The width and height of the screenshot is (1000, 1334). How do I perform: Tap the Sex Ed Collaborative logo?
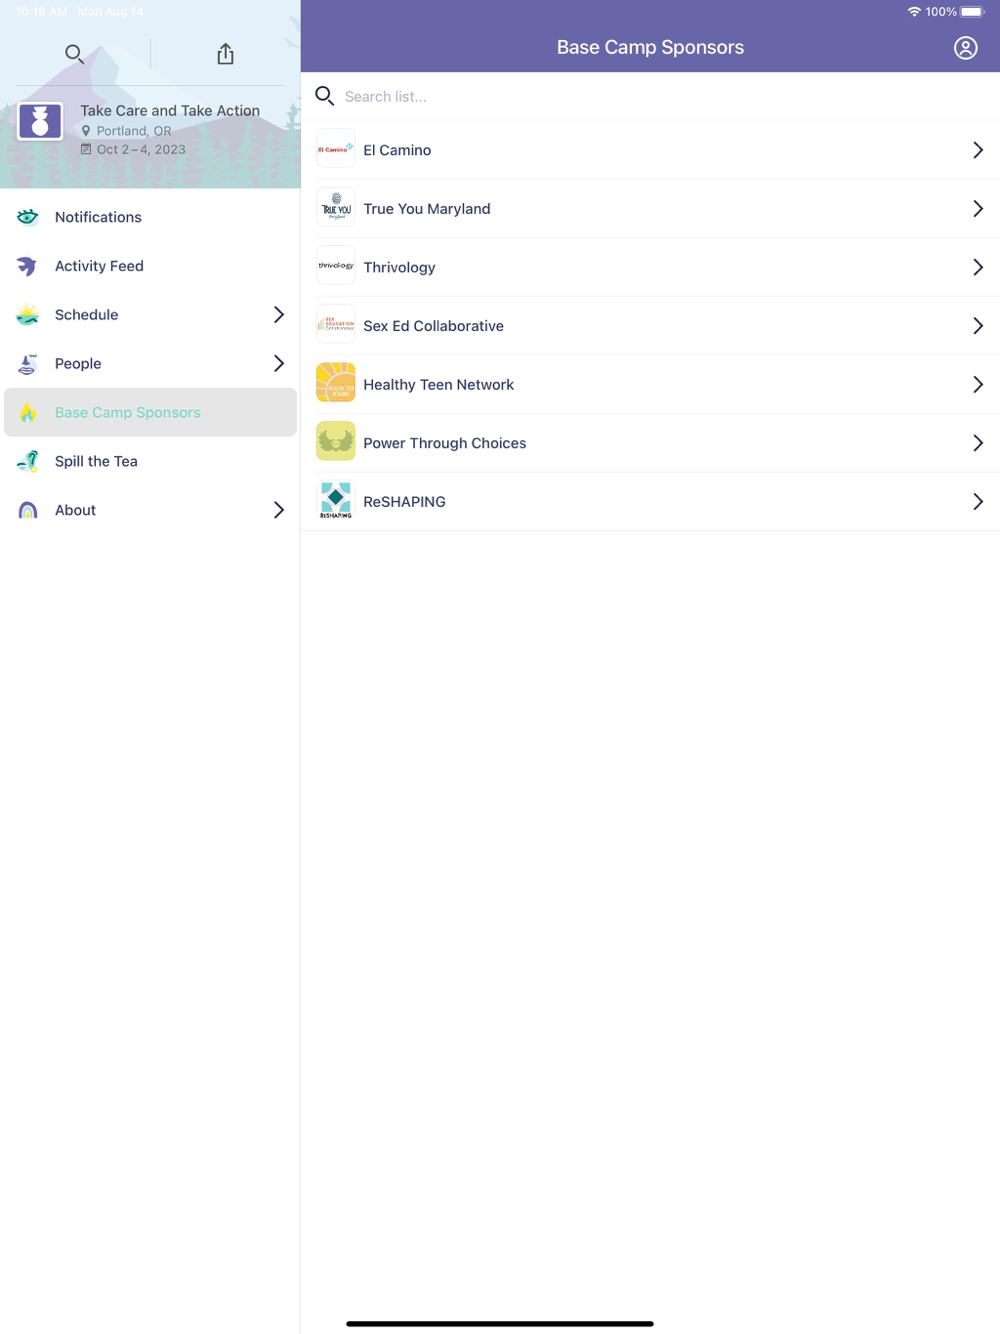click(x=336, y=325)
